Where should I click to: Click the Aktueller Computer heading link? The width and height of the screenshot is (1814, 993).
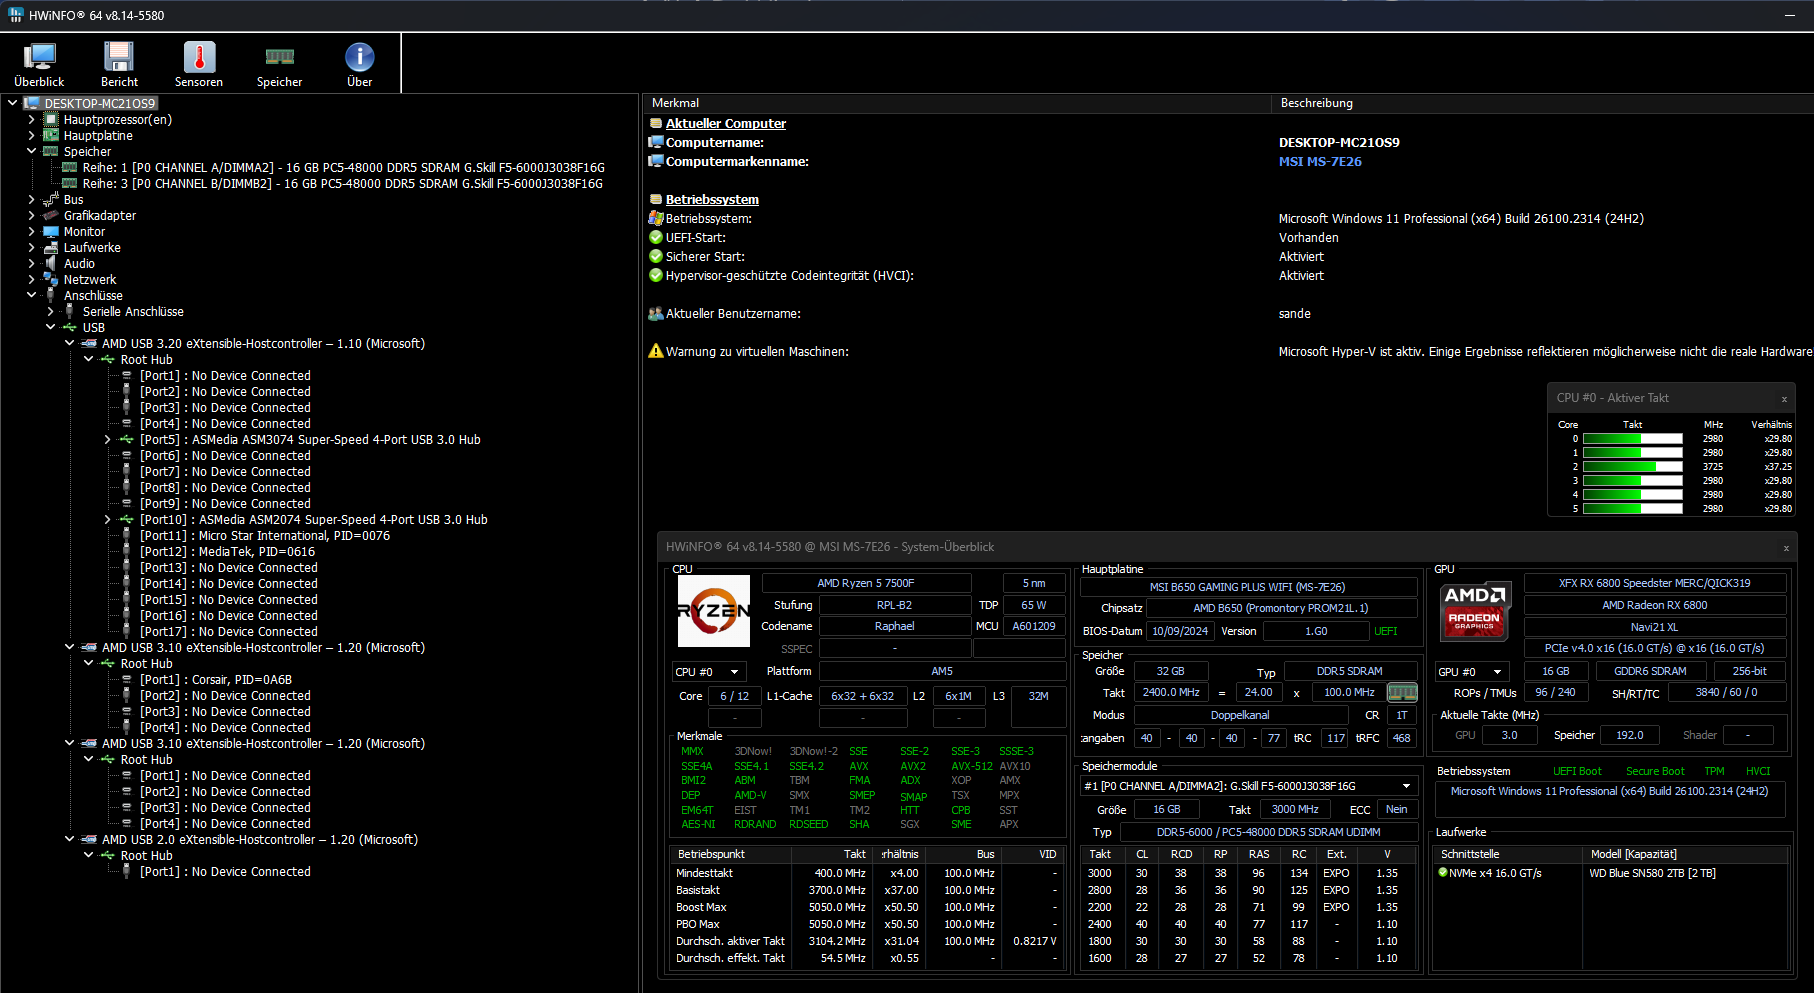pos(726,124)
